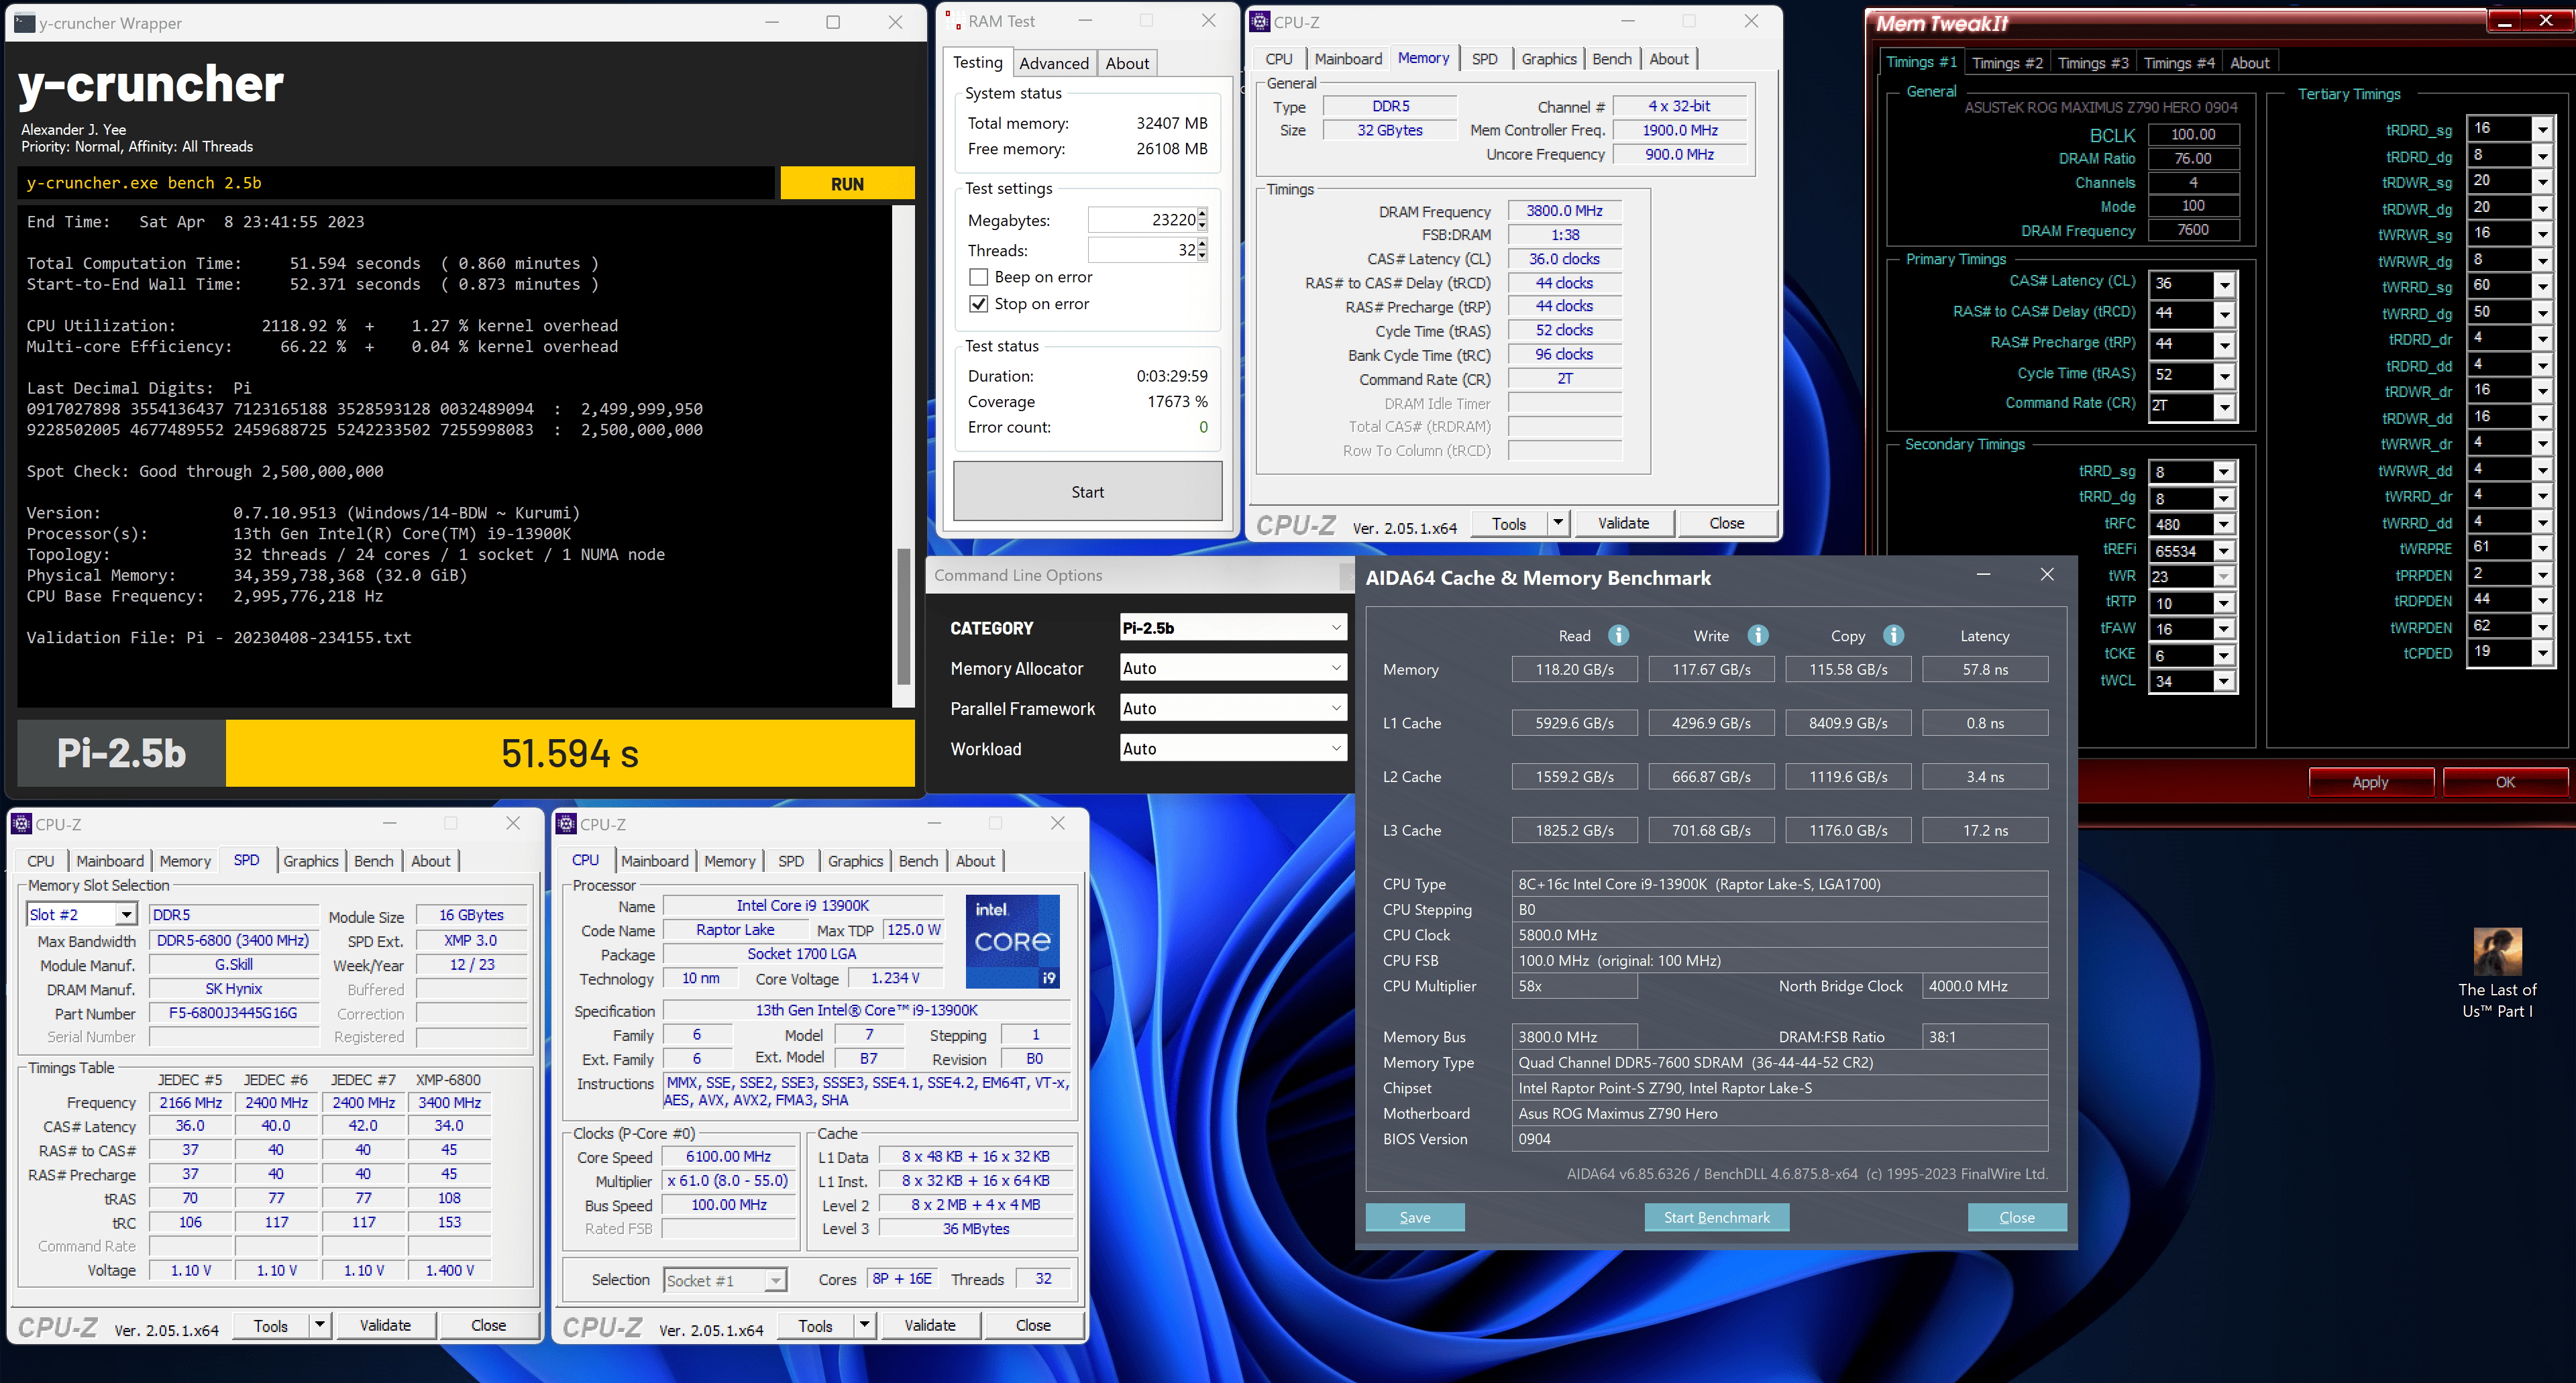
Task: Click CPU-Z Memory window title icon
Action: (x=1260, y=21)
